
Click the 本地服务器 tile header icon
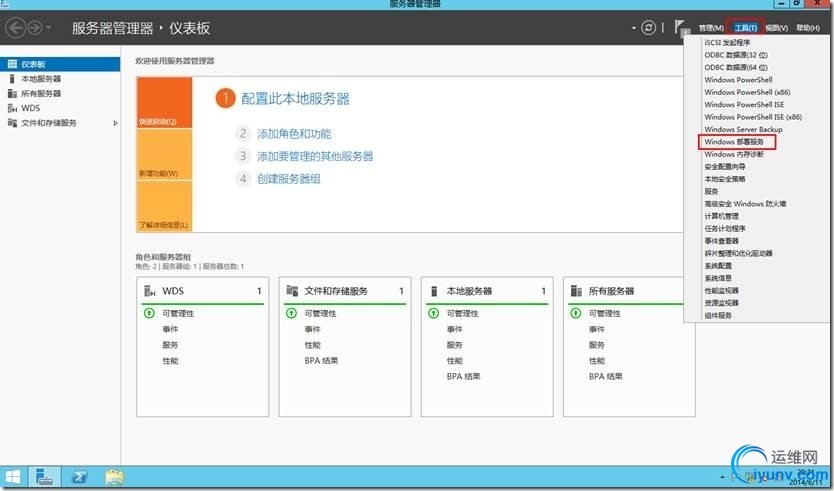434,291
